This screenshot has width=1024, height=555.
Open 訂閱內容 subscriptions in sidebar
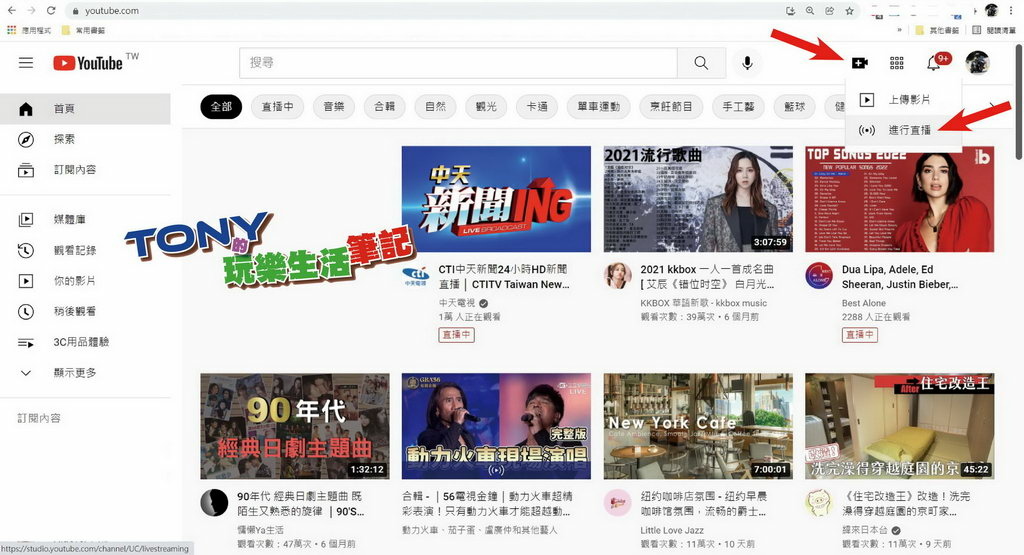(x=86, y=170)
